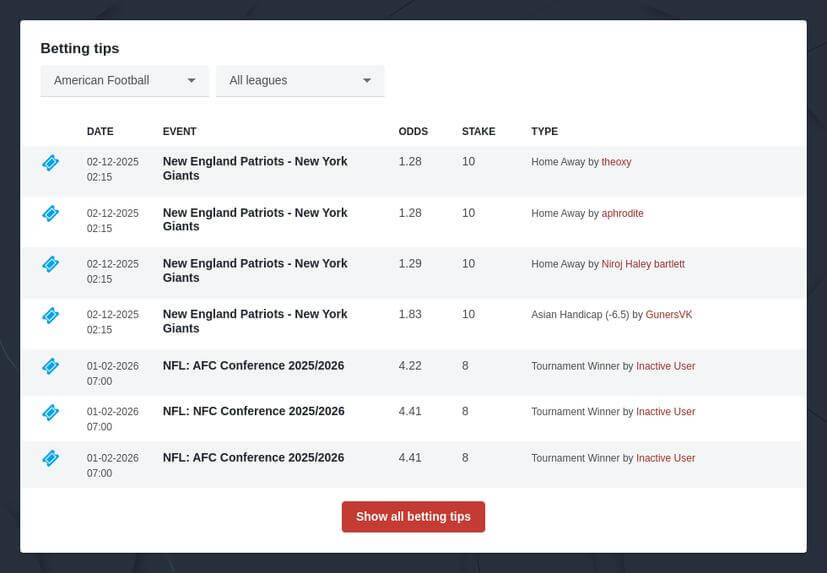Screen dimensions: 827x573
Task: Open NFL: NFC Conference 2025/2026 event
Action: 253,411
